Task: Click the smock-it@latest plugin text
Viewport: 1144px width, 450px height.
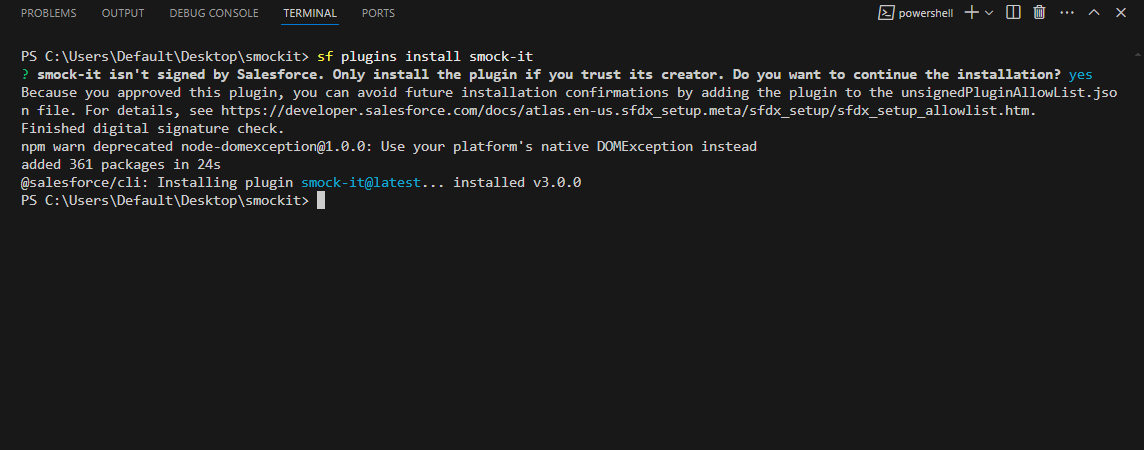Action: tap(361, 182)
